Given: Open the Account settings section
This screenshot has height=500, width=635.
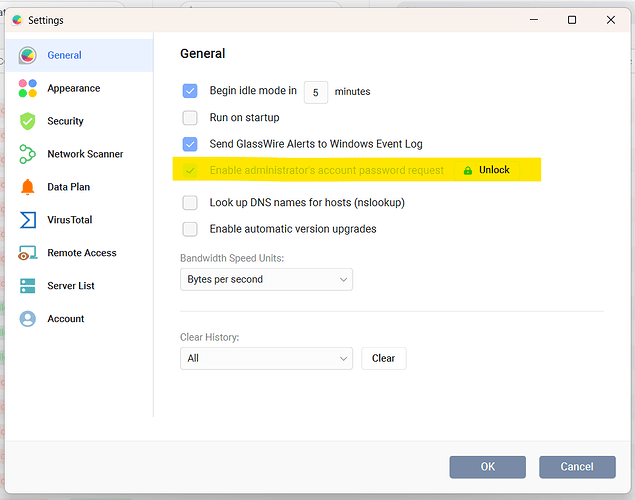Looking at the screenshot, I should pyautogui.click(x=79, y=319).
